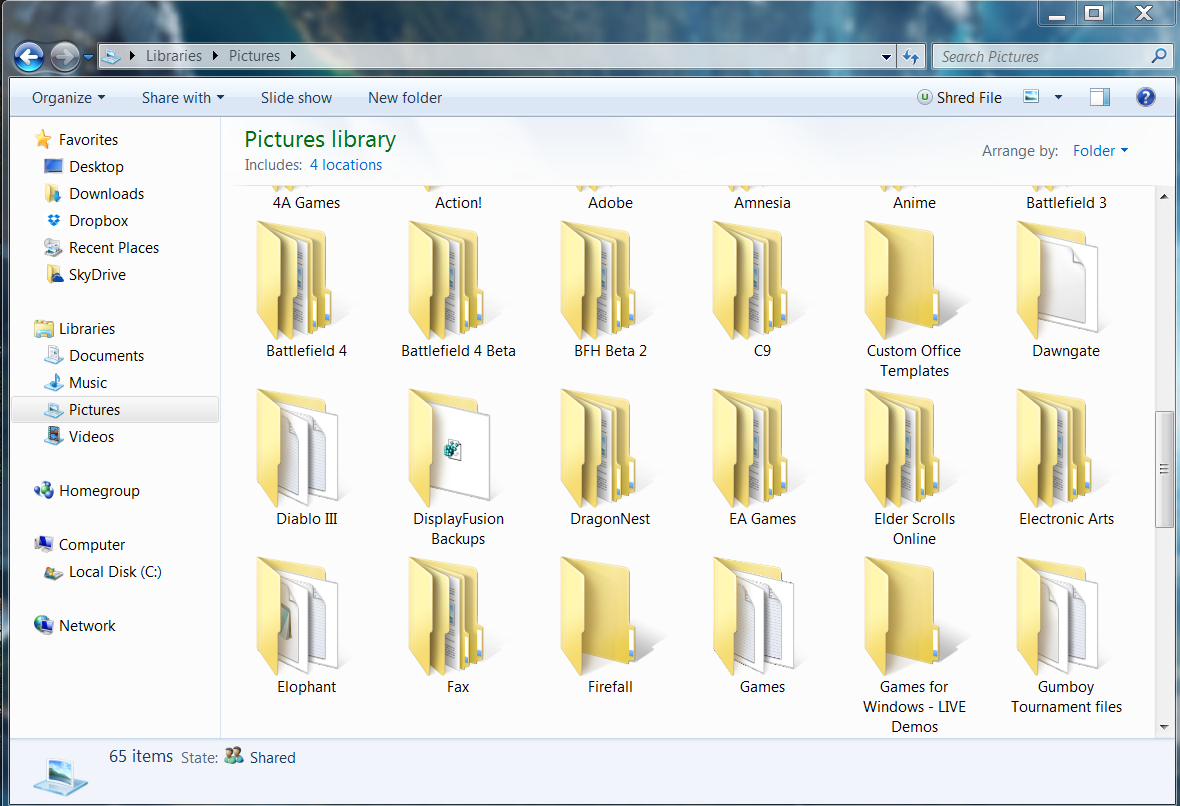The image size is (1180, 806).
Task: Select Favorites in navigation pane
Action: 88,139
